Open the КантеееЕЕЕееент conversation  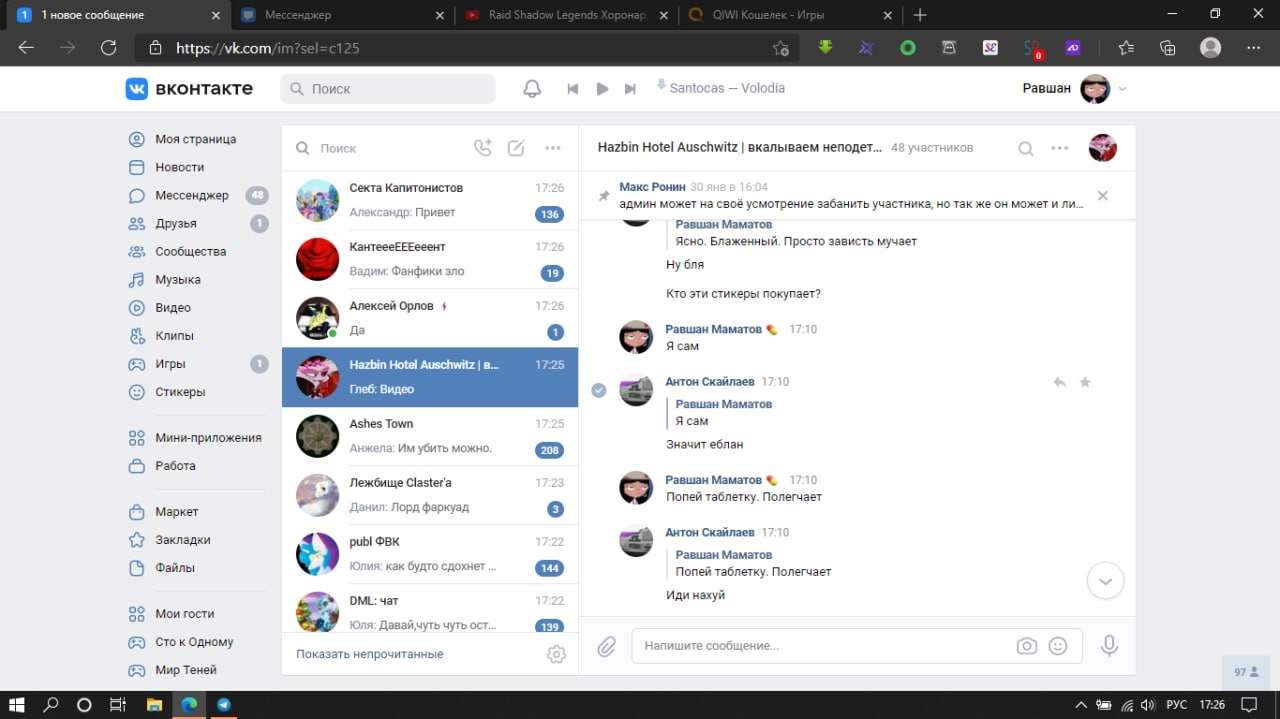pyautogui.click(x=430, y=259)
